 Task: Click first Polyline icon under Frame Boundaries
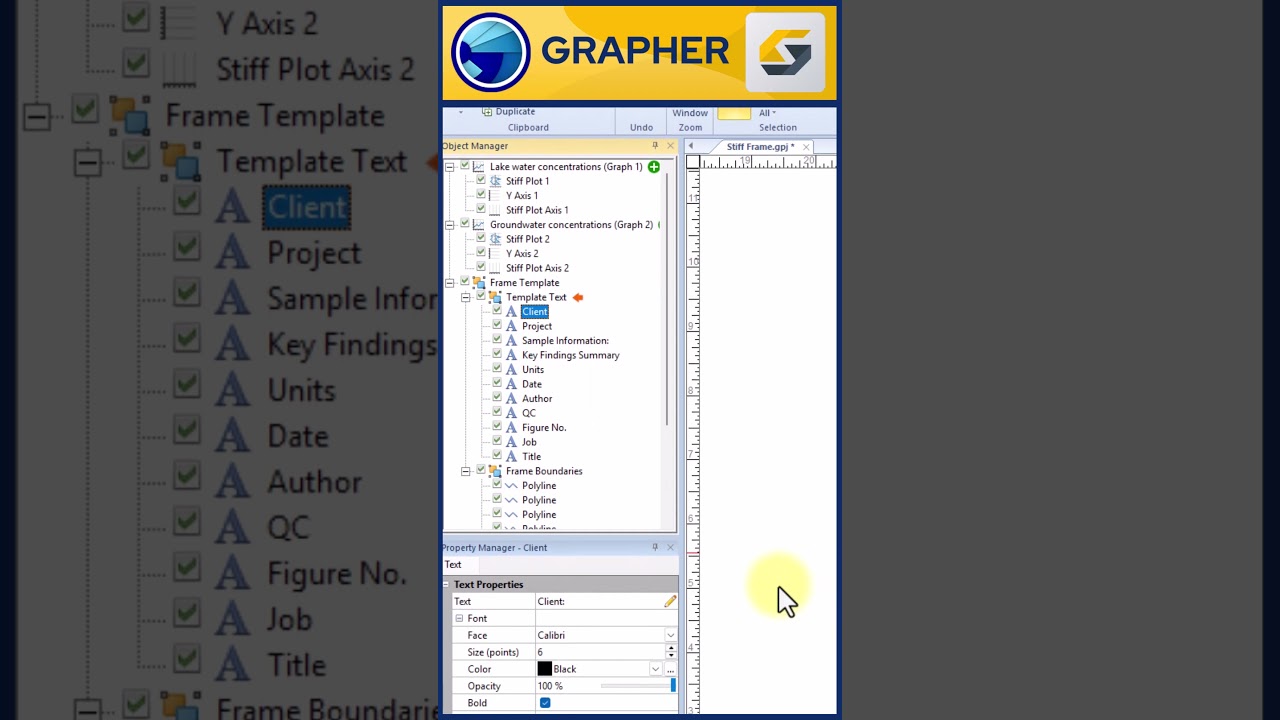(x=512, y=486)
